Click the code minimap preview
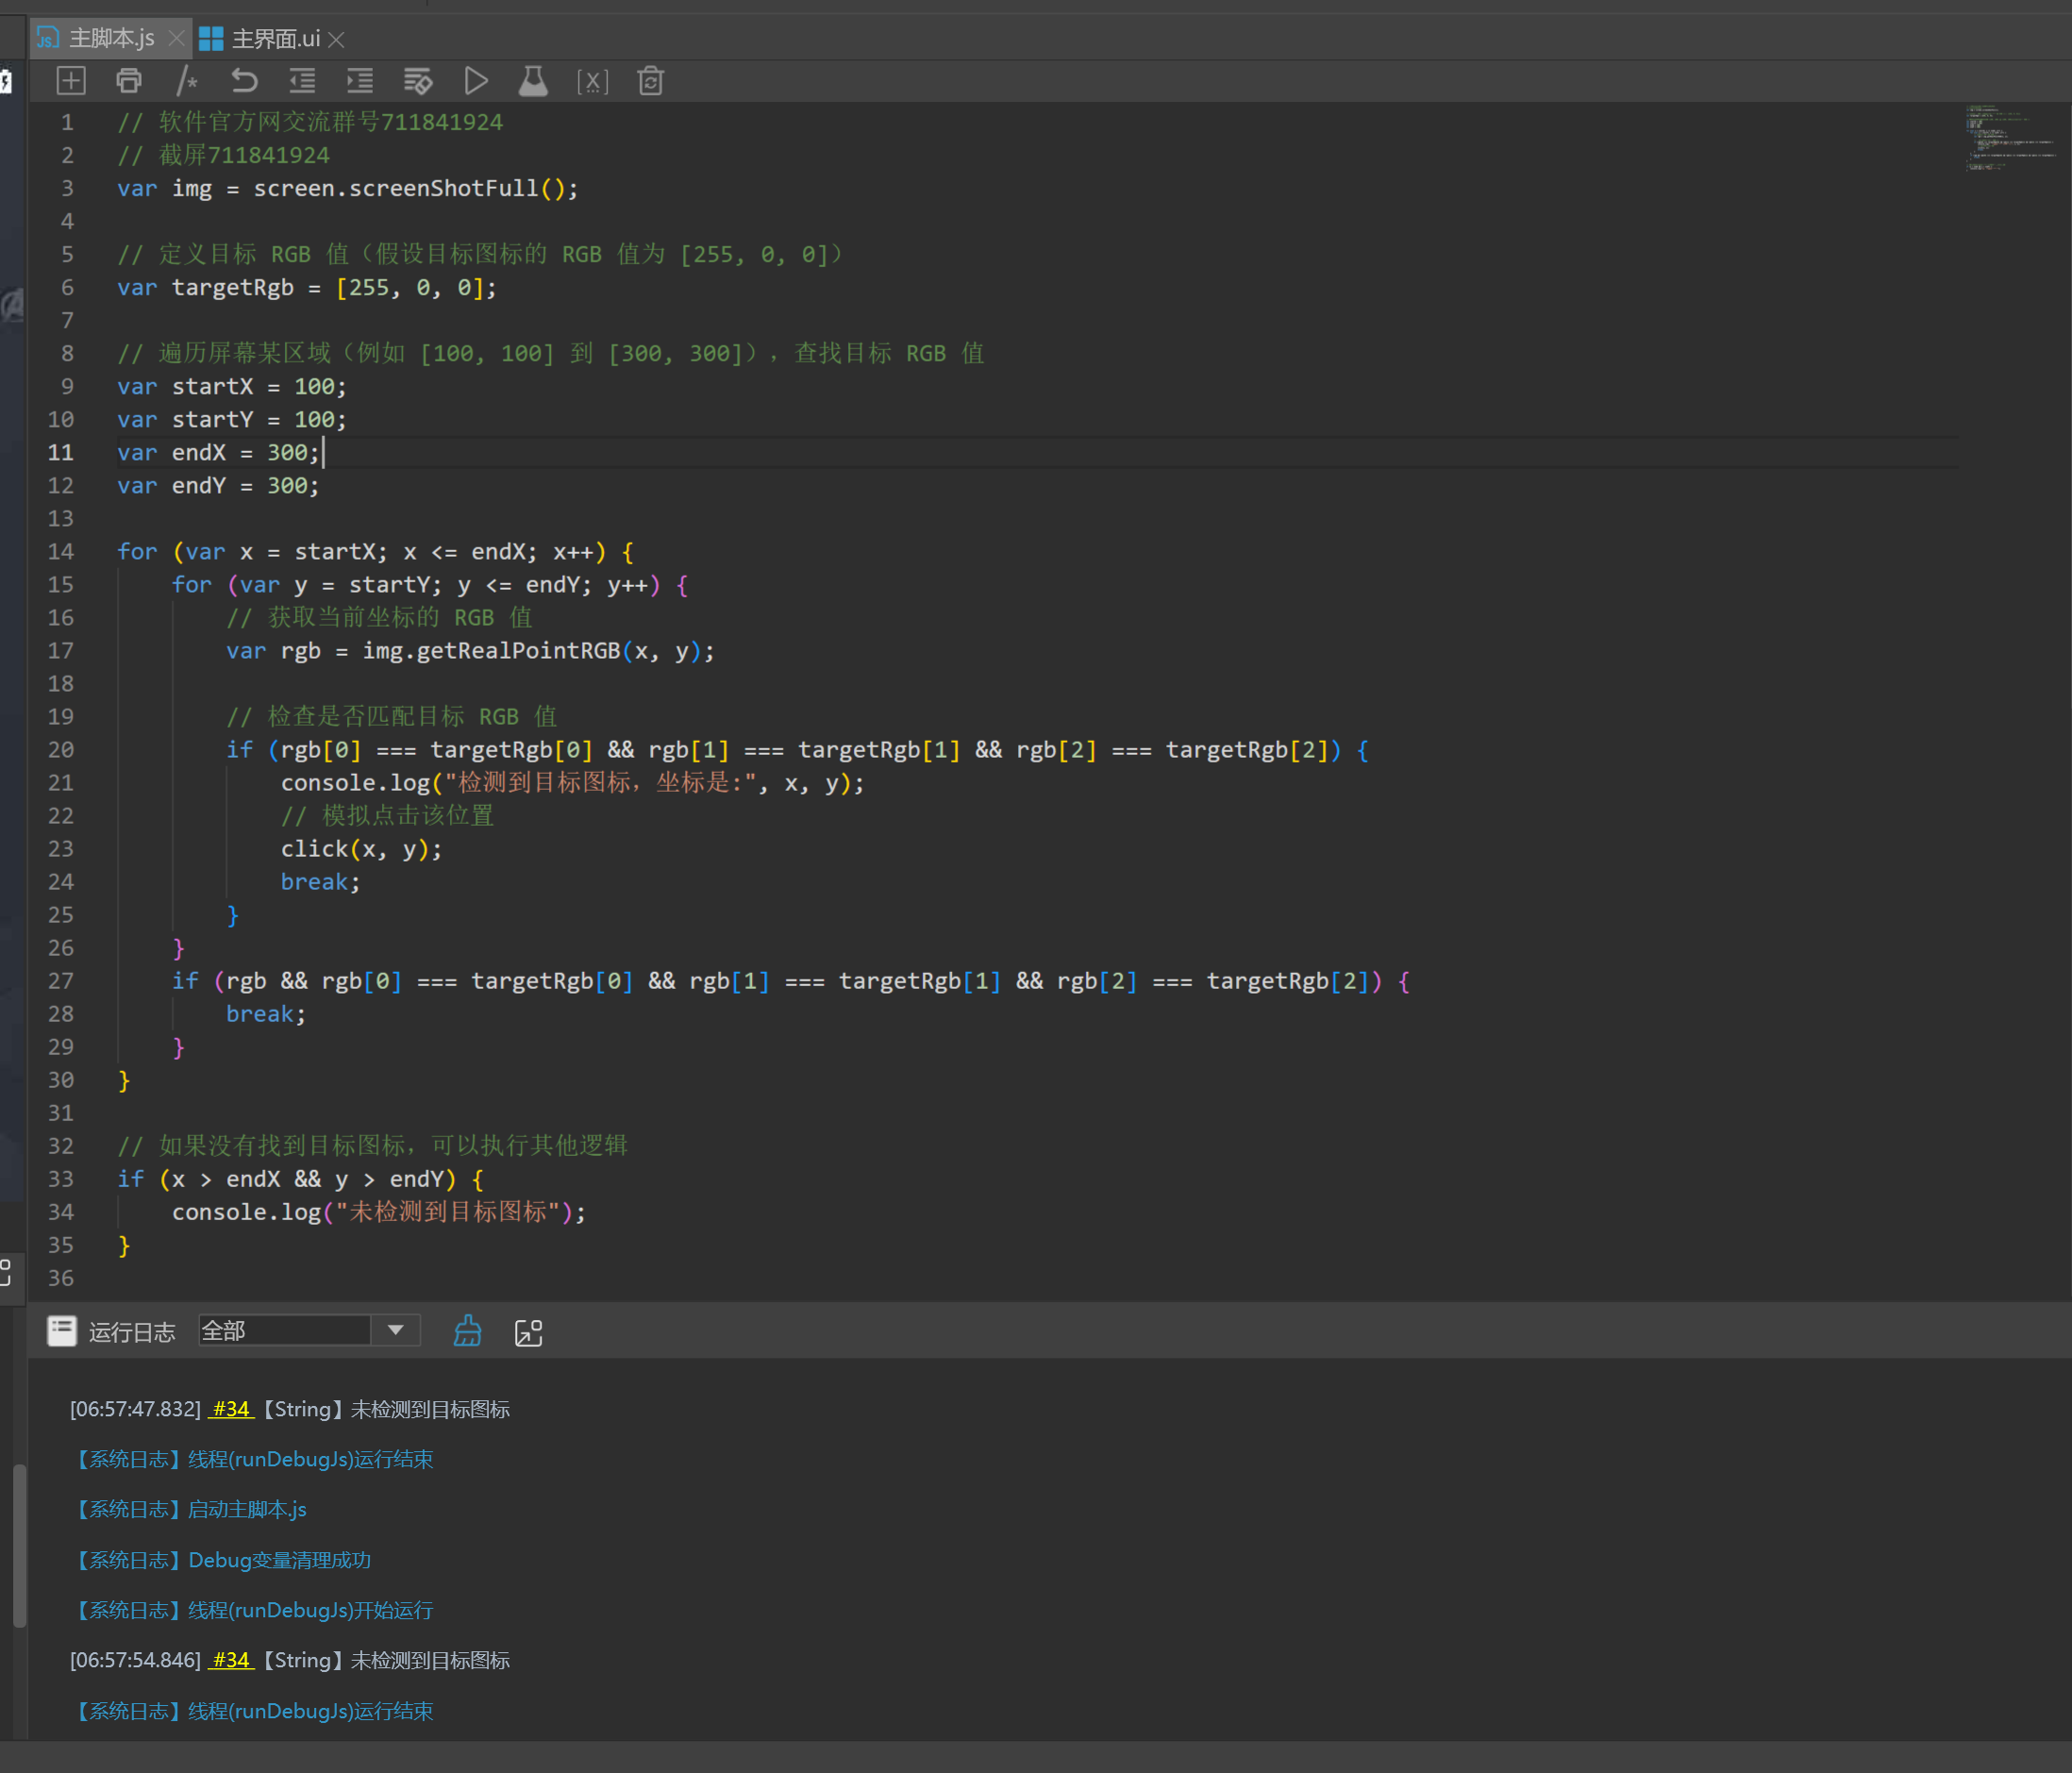This screenshot has height=1773, width=2072. (2010, 138)
